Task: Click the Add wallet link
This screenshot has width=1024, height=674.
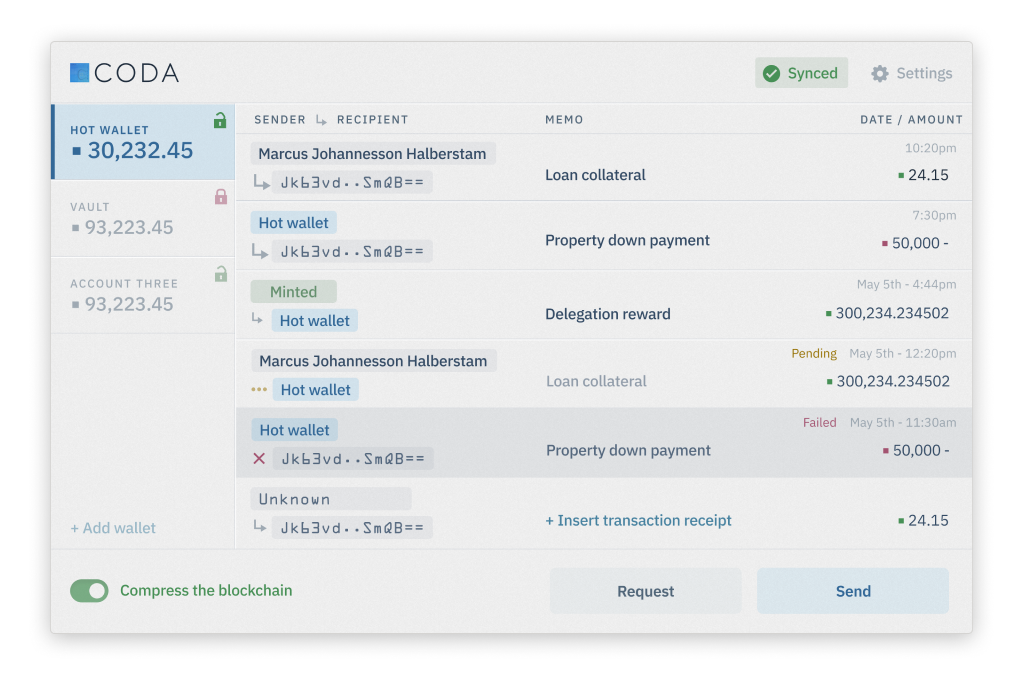Action: click(x=113, y=528)
